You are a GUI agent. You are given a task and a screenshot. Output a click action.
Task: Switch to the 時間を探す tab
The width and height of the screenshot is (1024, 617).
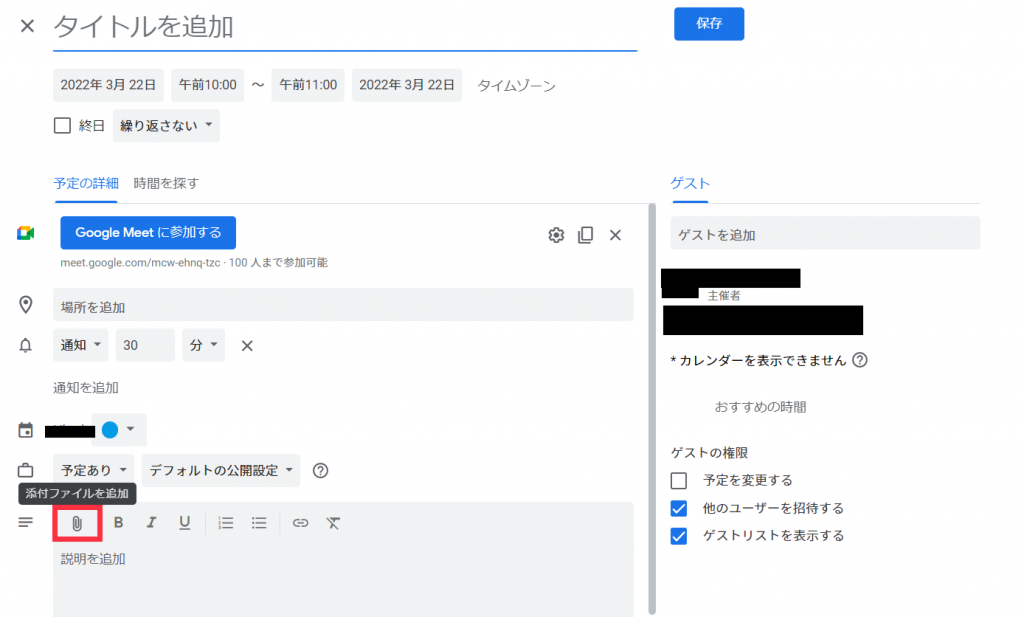point(166,183)
